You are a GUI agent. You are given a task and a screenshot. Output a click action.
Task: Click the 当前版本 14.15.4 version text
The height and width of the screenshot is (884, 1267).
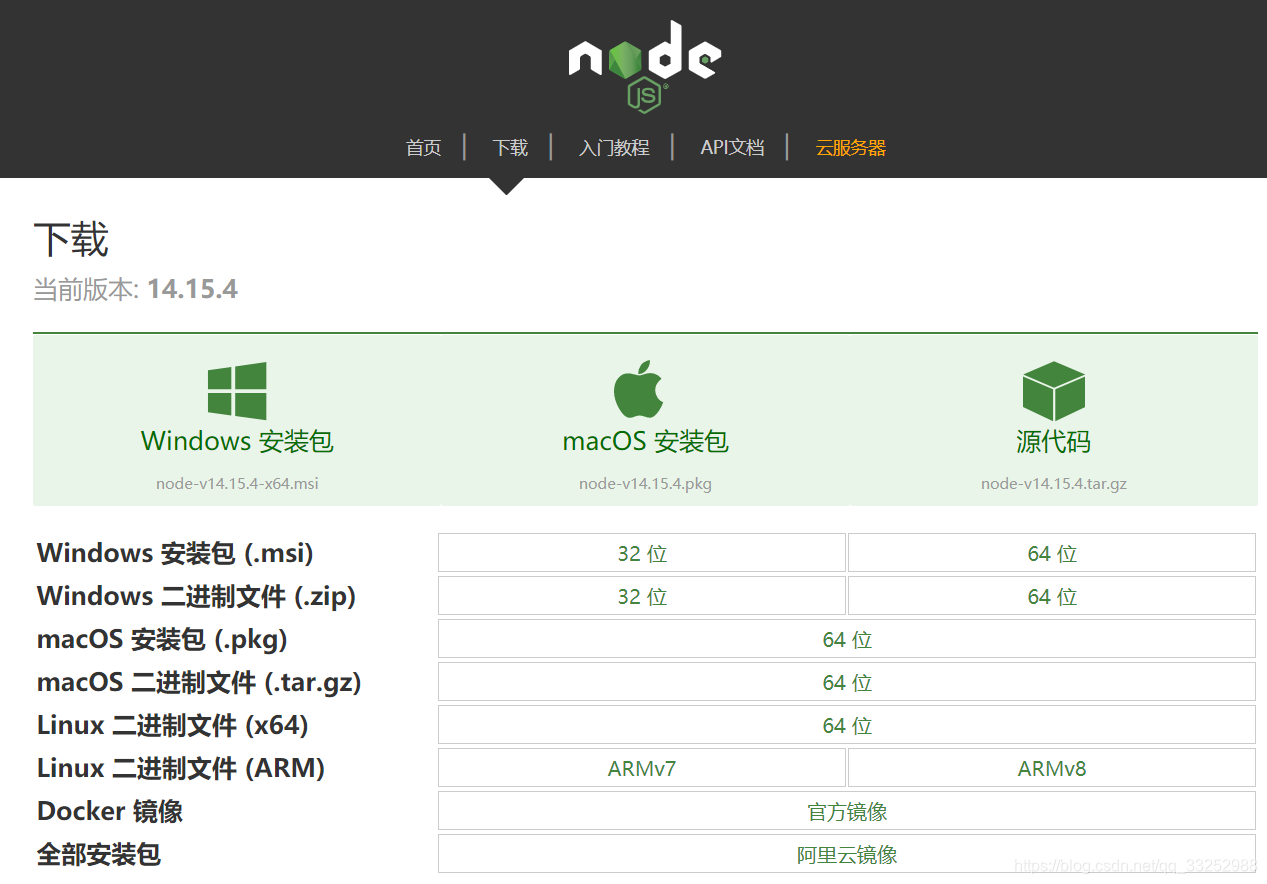[x=136, y=290]
